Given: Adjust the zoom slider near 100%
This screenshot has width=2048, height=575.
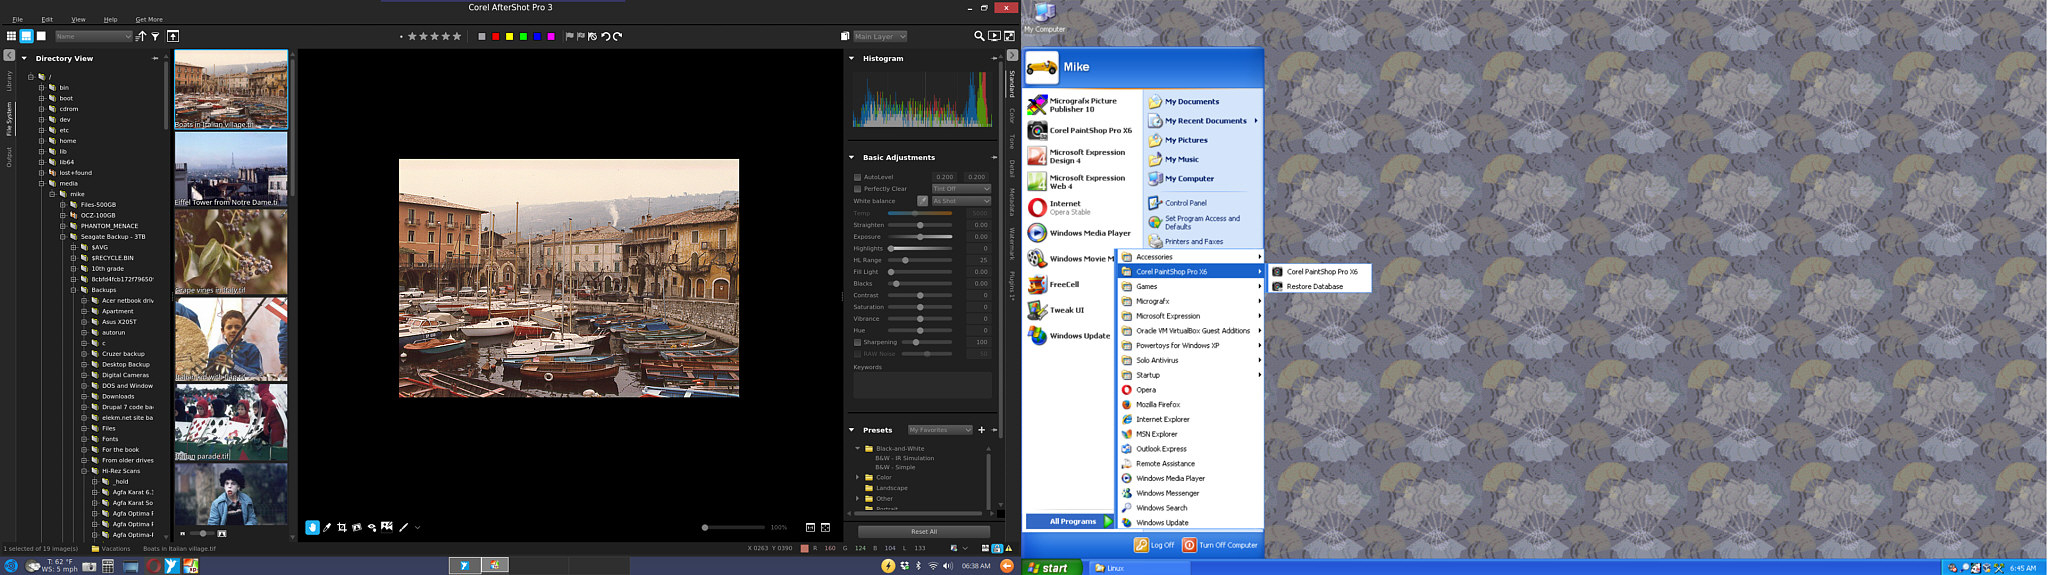Looking at the screenshot, I should [733, 527].
